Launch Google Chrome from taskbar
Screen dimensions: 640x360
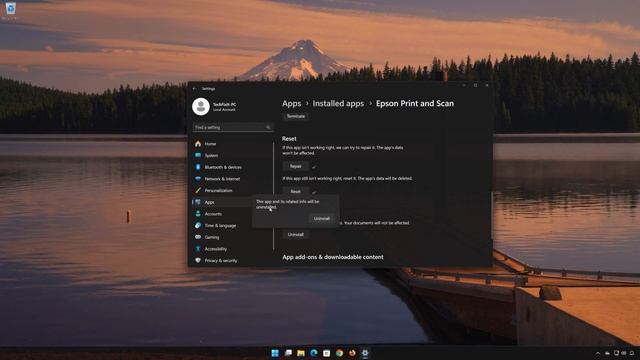tap(339, 353)
